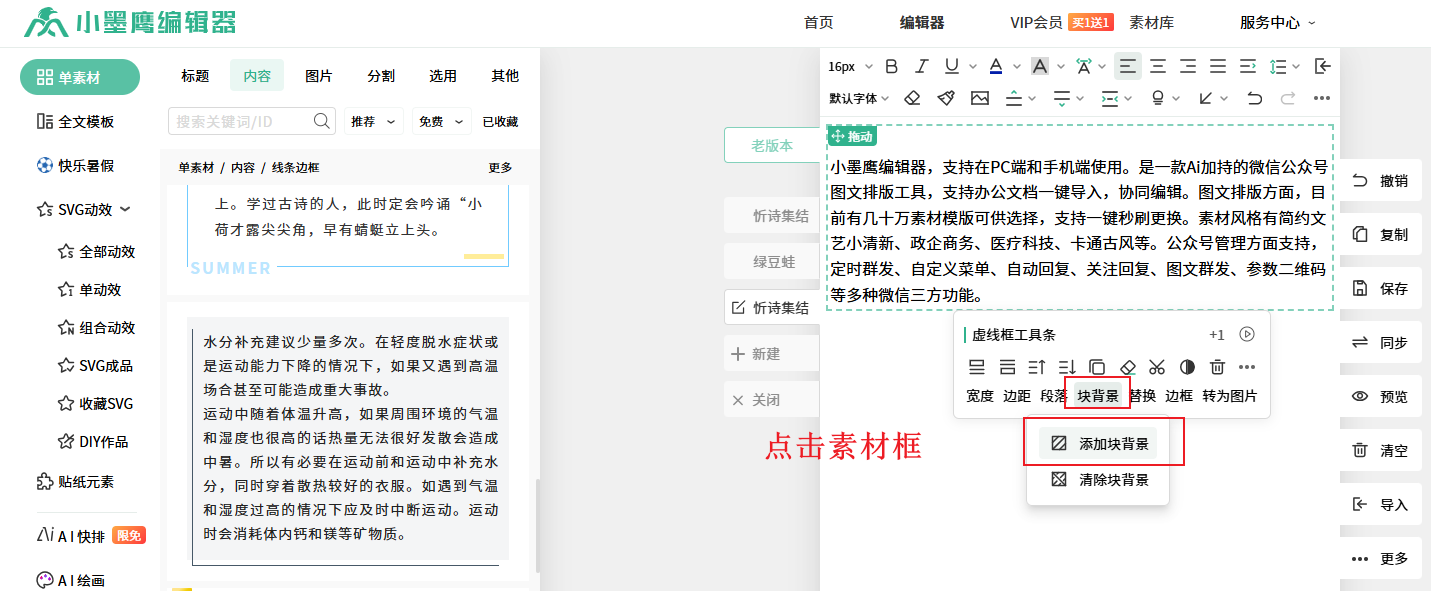
Task: Select 添加块背景 menu entry
Action: (1098, 444)
